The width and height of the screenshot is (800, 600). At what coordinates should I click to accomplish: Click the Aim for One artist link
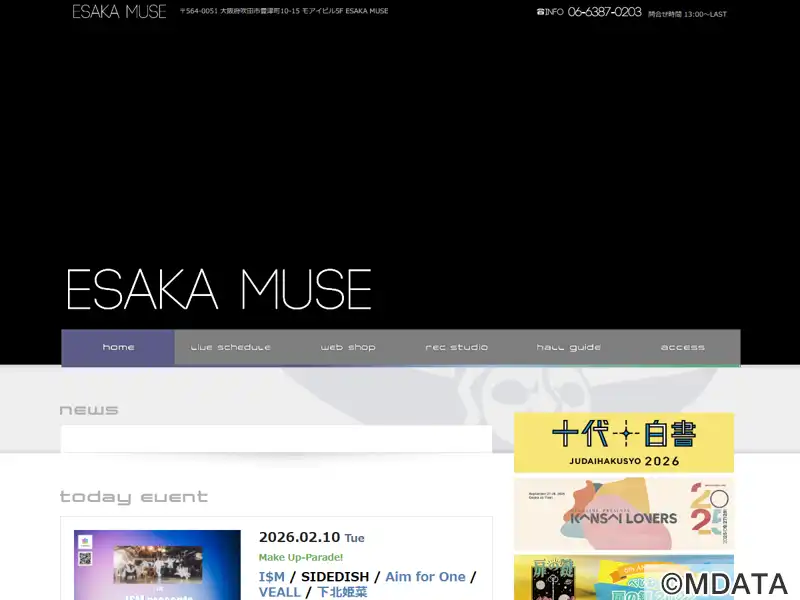click(425, 577)
